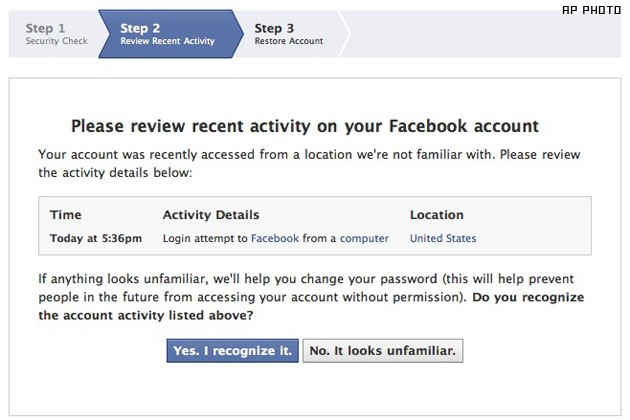Jump to Step 3 Restore Account

point(288,33)
